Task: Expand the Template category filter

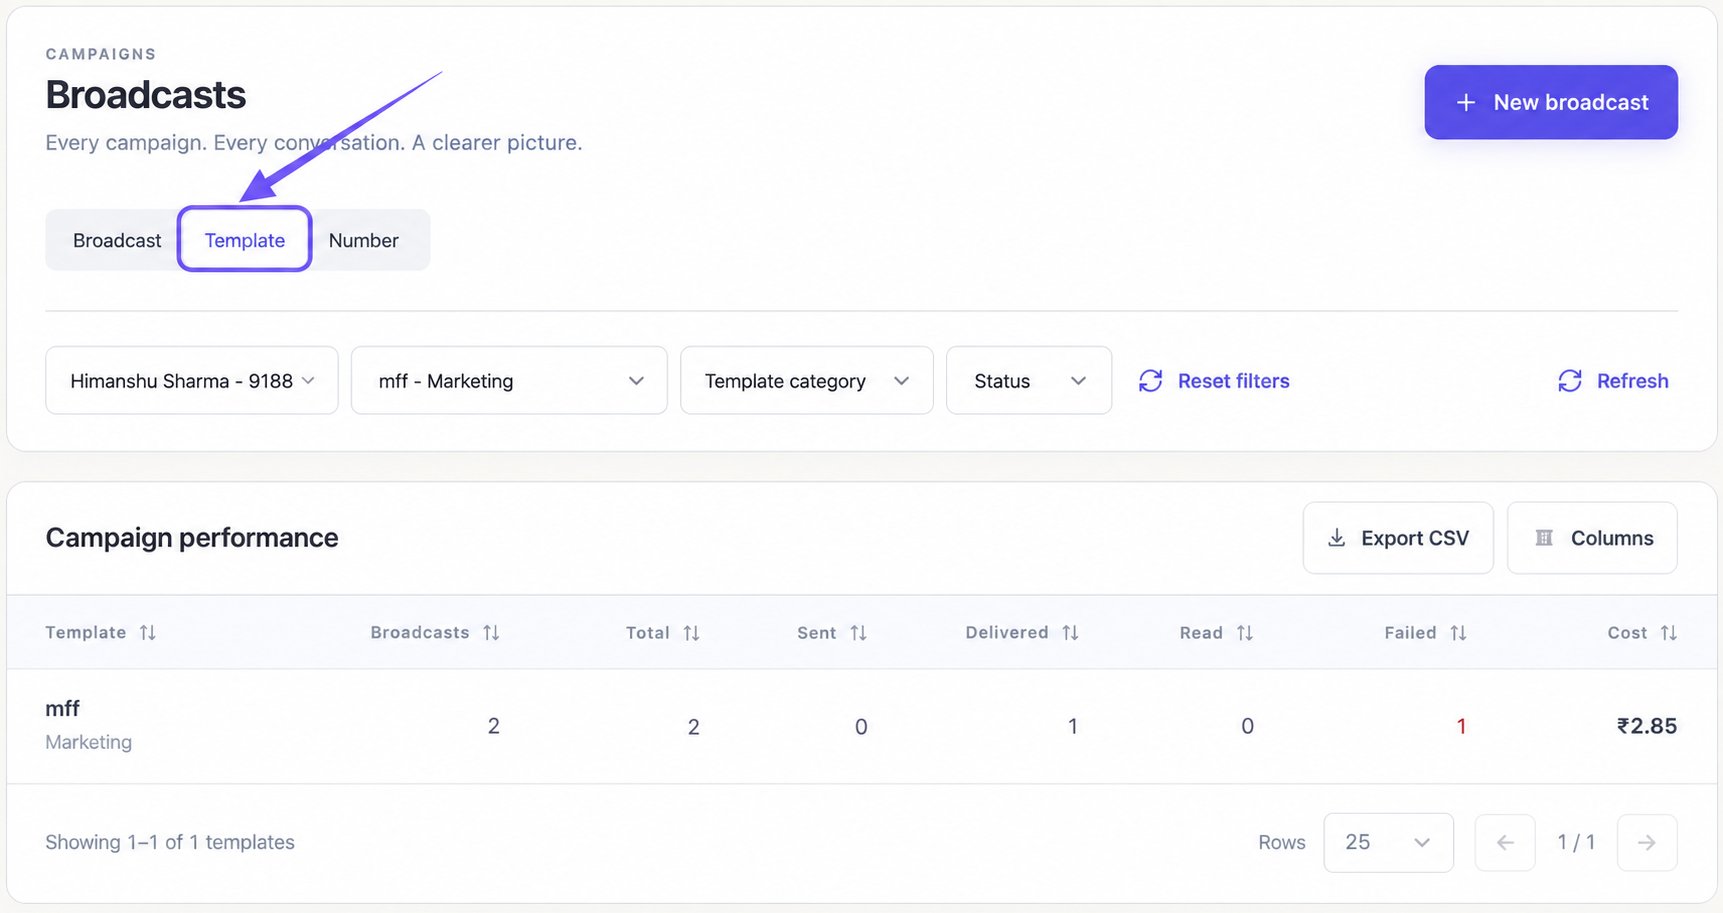Action: pos(807,380)
